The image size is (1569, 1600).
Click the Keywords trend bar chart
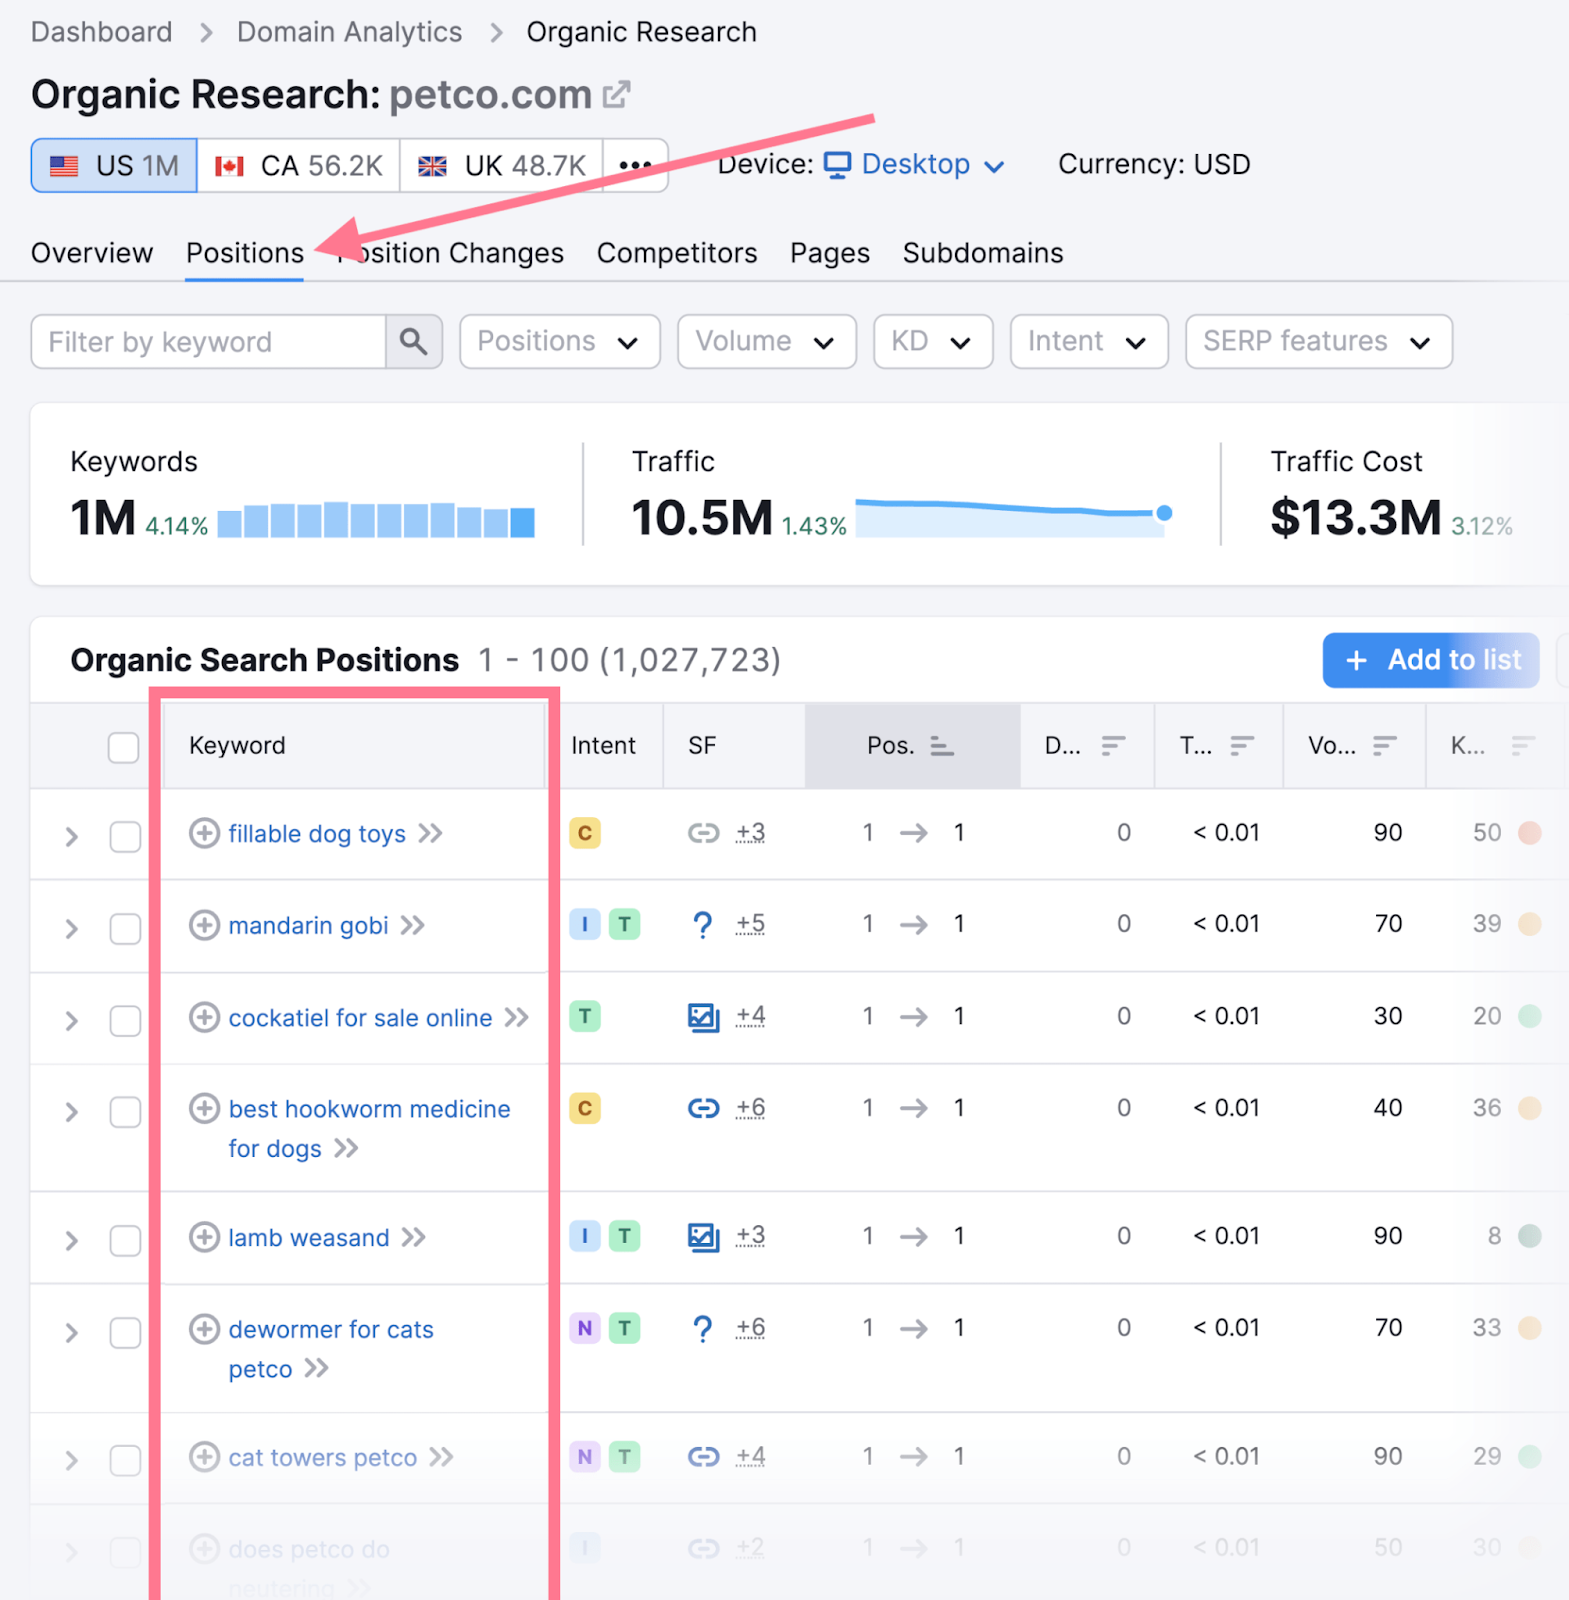[376, 520]
